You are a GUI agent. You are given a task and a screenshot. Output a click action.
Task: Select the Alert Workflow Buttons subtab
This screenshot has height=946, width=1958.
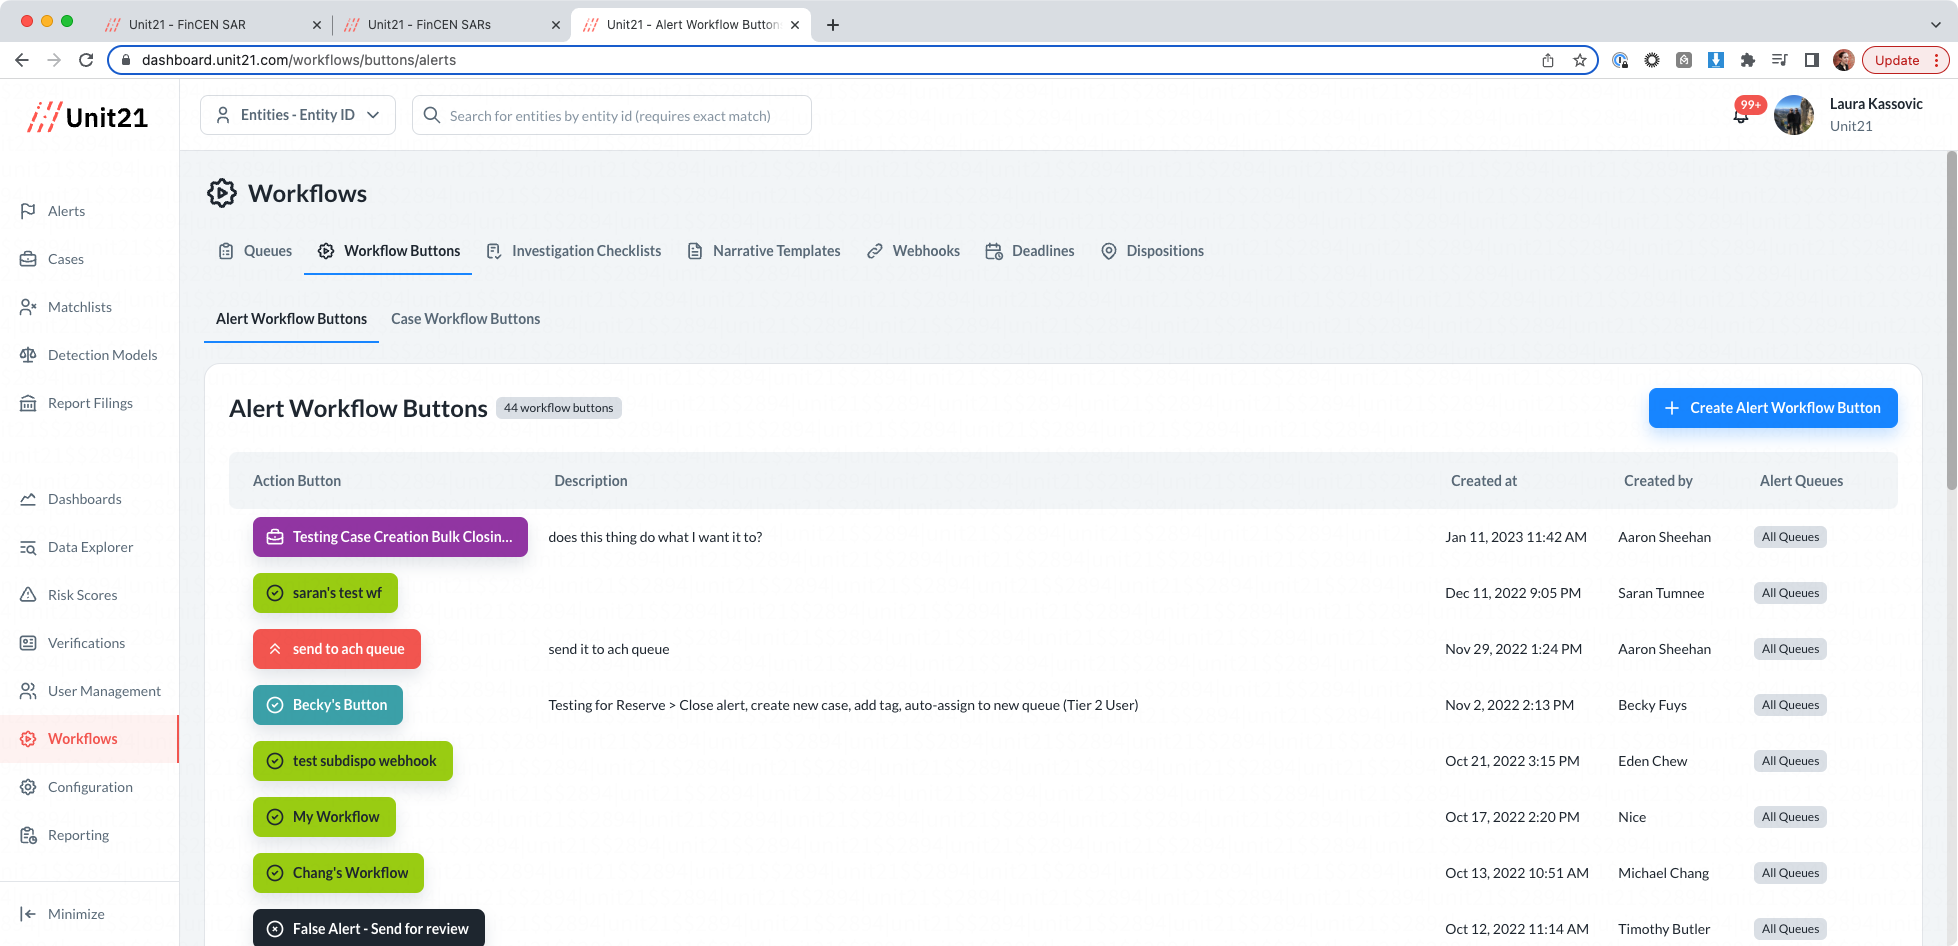(291, 319)
